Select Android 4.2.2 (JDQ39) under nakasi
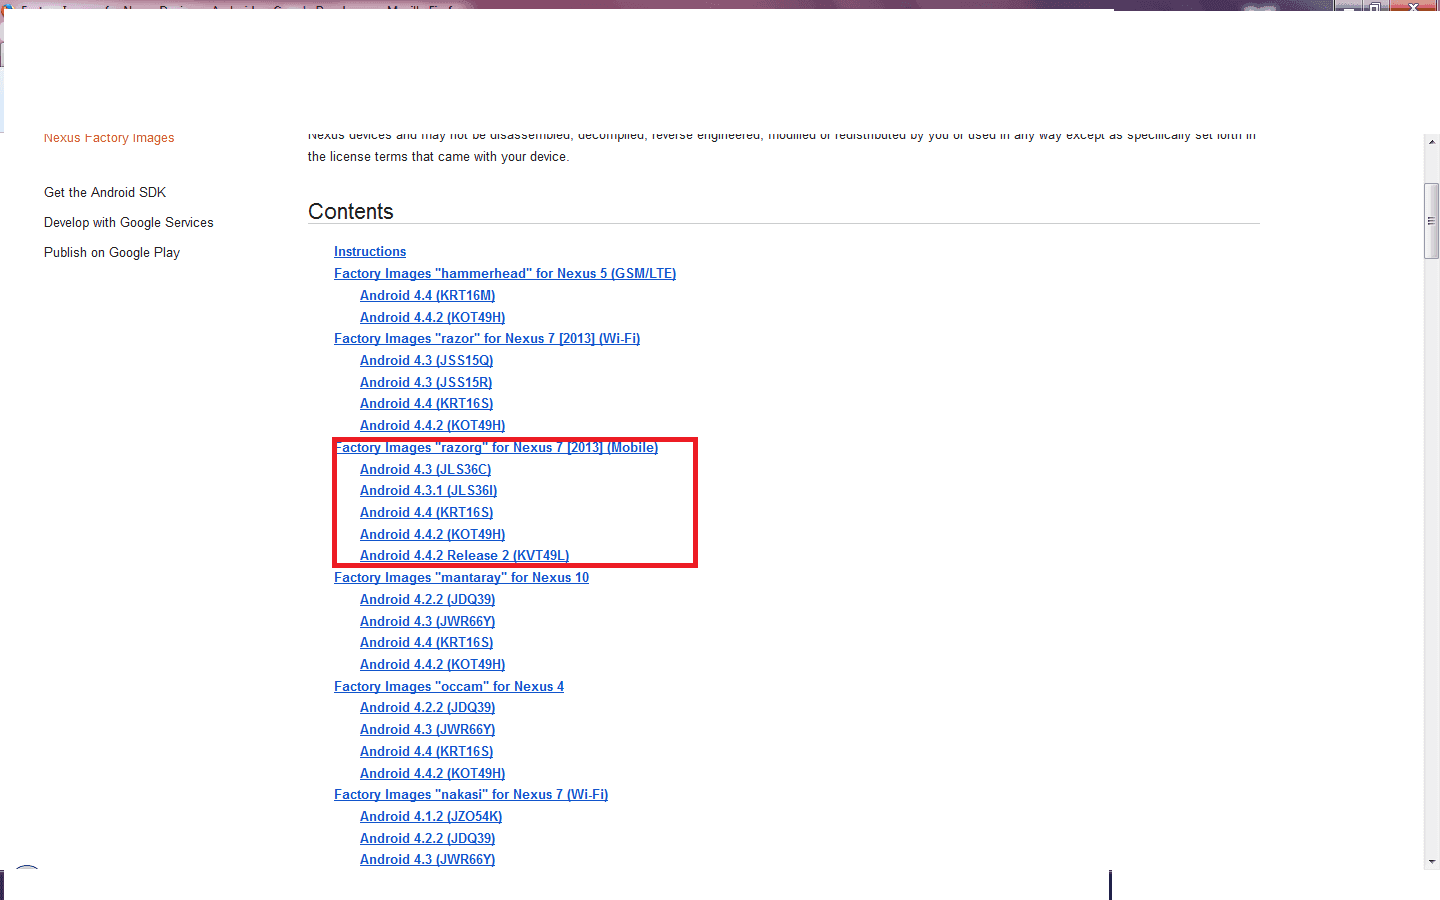The image size is (1440, 900). click(x=428, y=838)
